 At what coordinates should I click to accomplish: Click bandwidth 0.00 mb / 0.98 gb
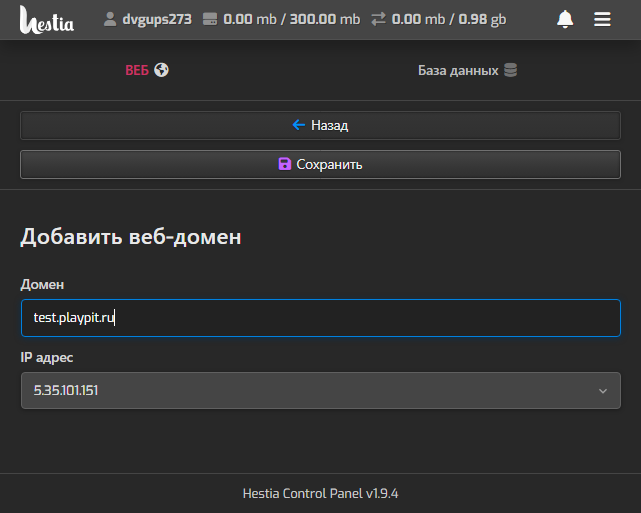click(449, 19)
